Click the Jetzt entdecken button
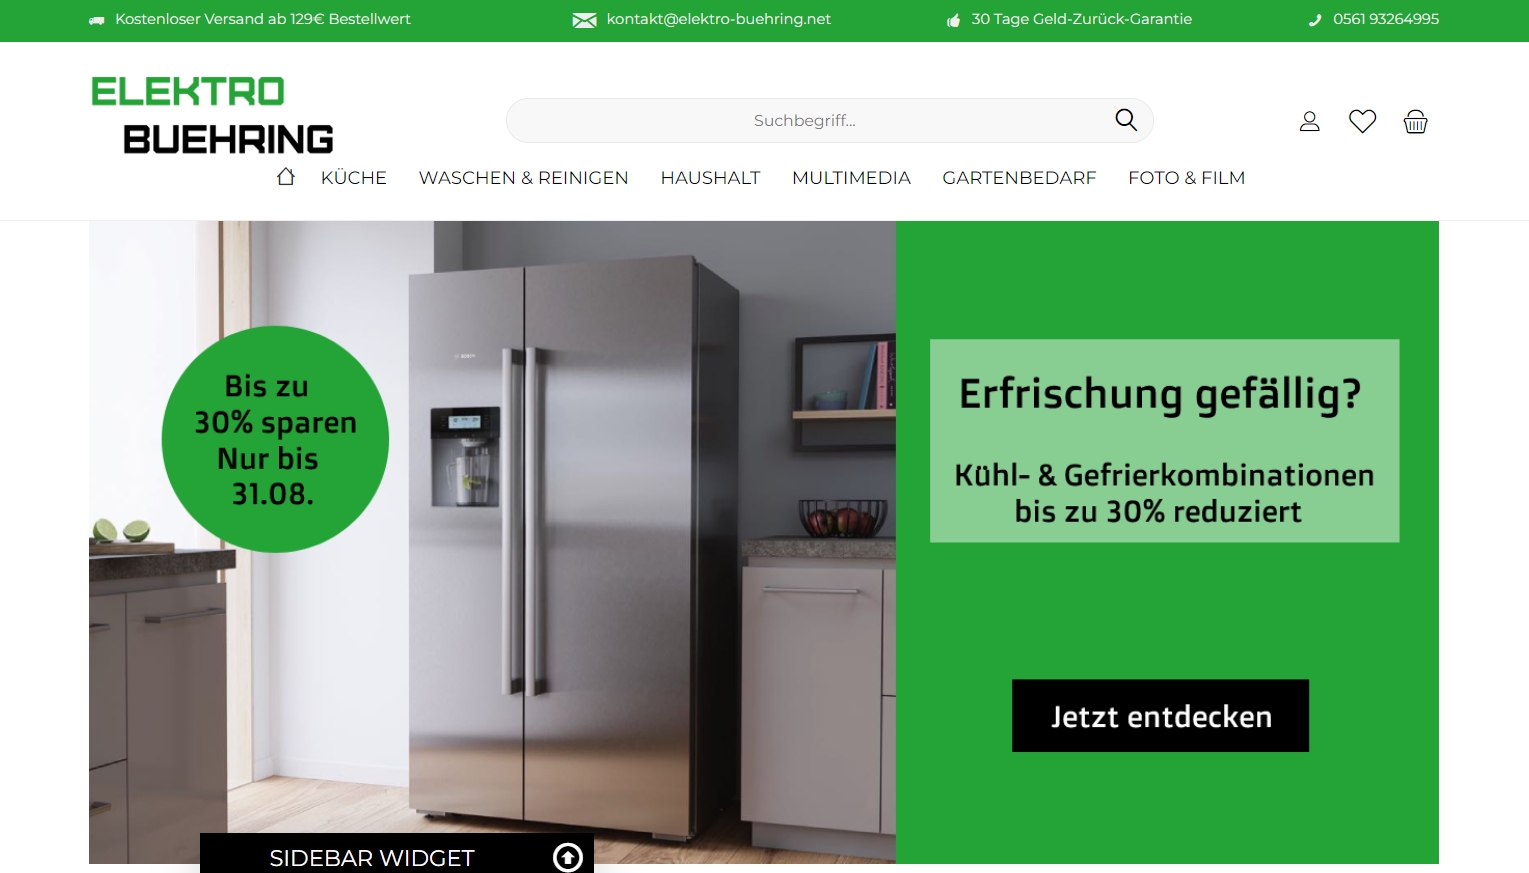The image size is (1529, 873). [x=1160, y=716]
